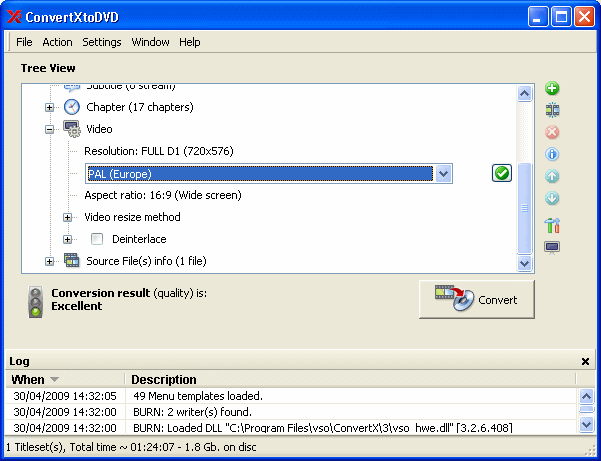Click log entry 'BURN: Loaded DLL' vso_hwe.dll
This screenshot has height=461, width=601.
click(x=323, y=428)
